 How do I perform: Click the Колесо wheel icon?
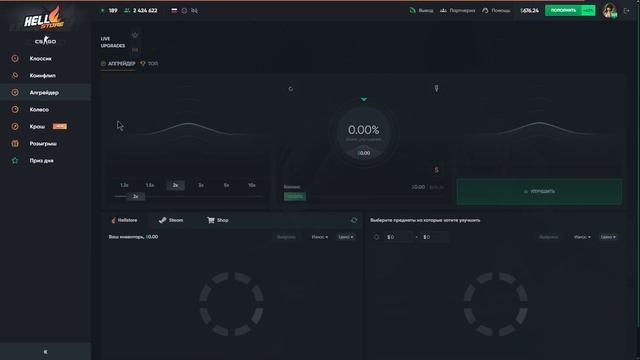pos(15,109)
